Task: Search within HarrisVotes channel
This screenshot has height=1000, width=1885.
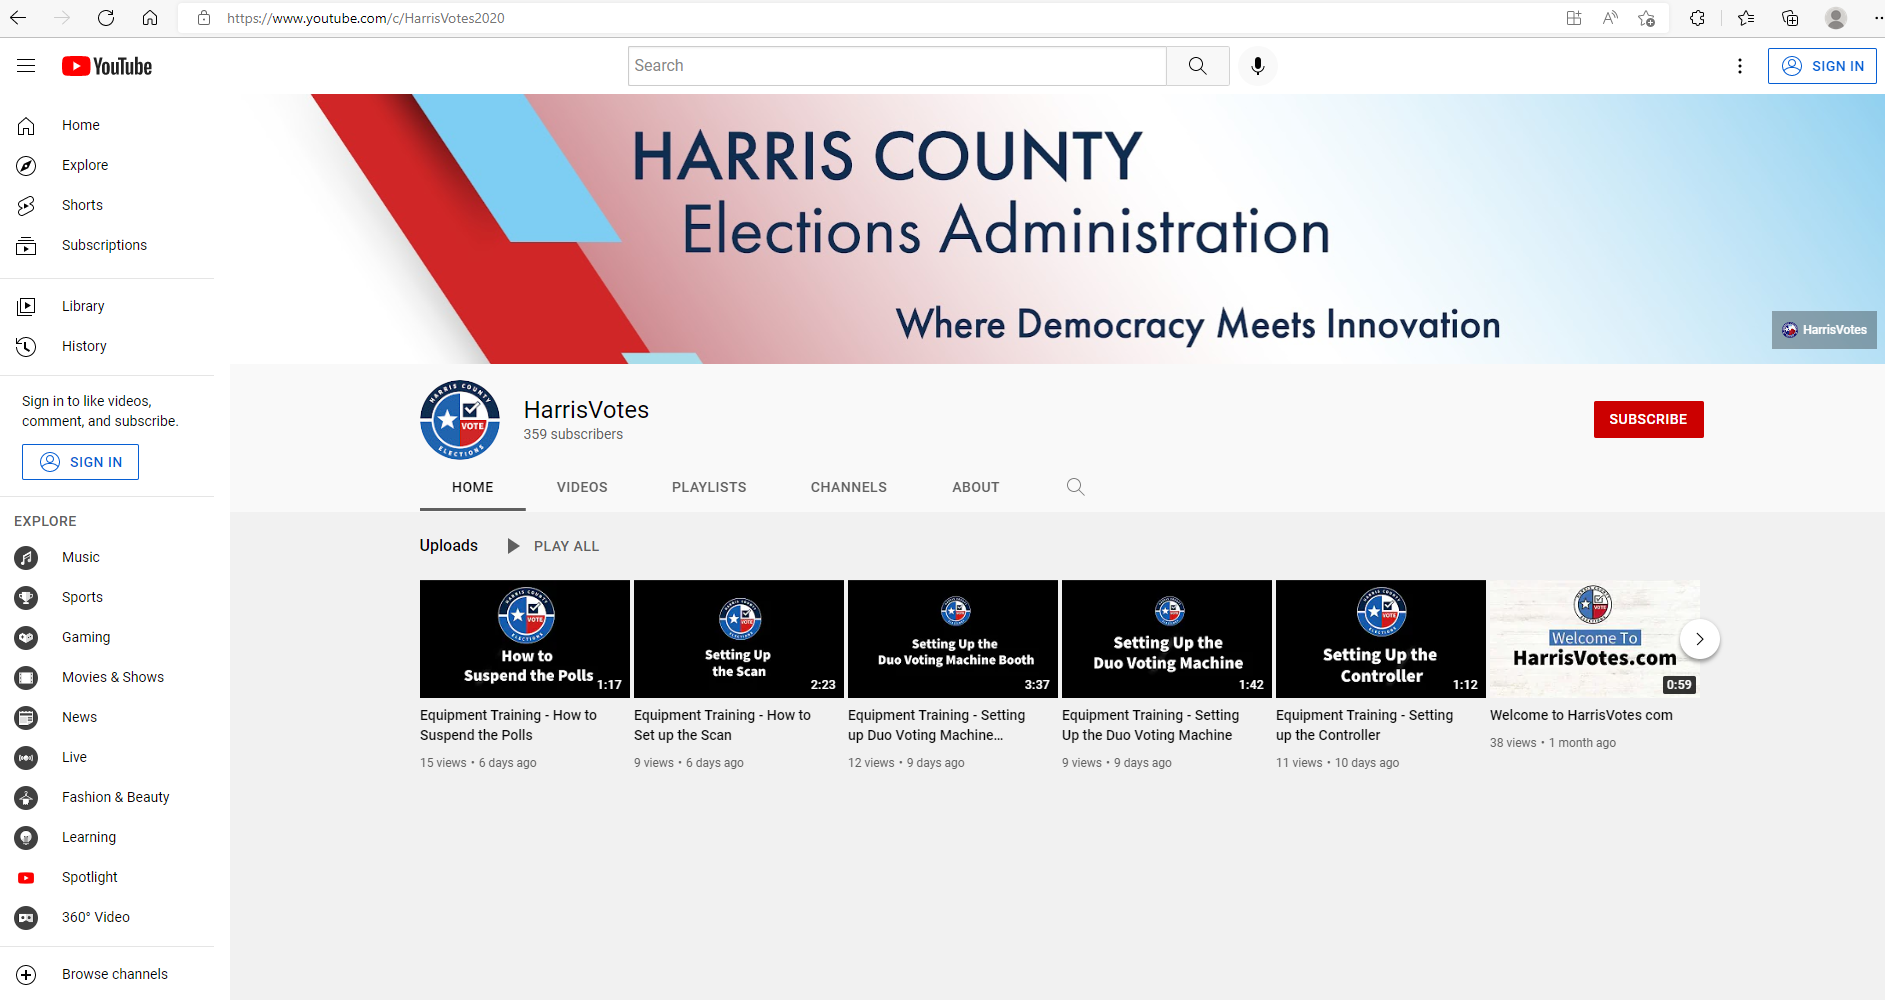Action: [x=1075, y=487]
